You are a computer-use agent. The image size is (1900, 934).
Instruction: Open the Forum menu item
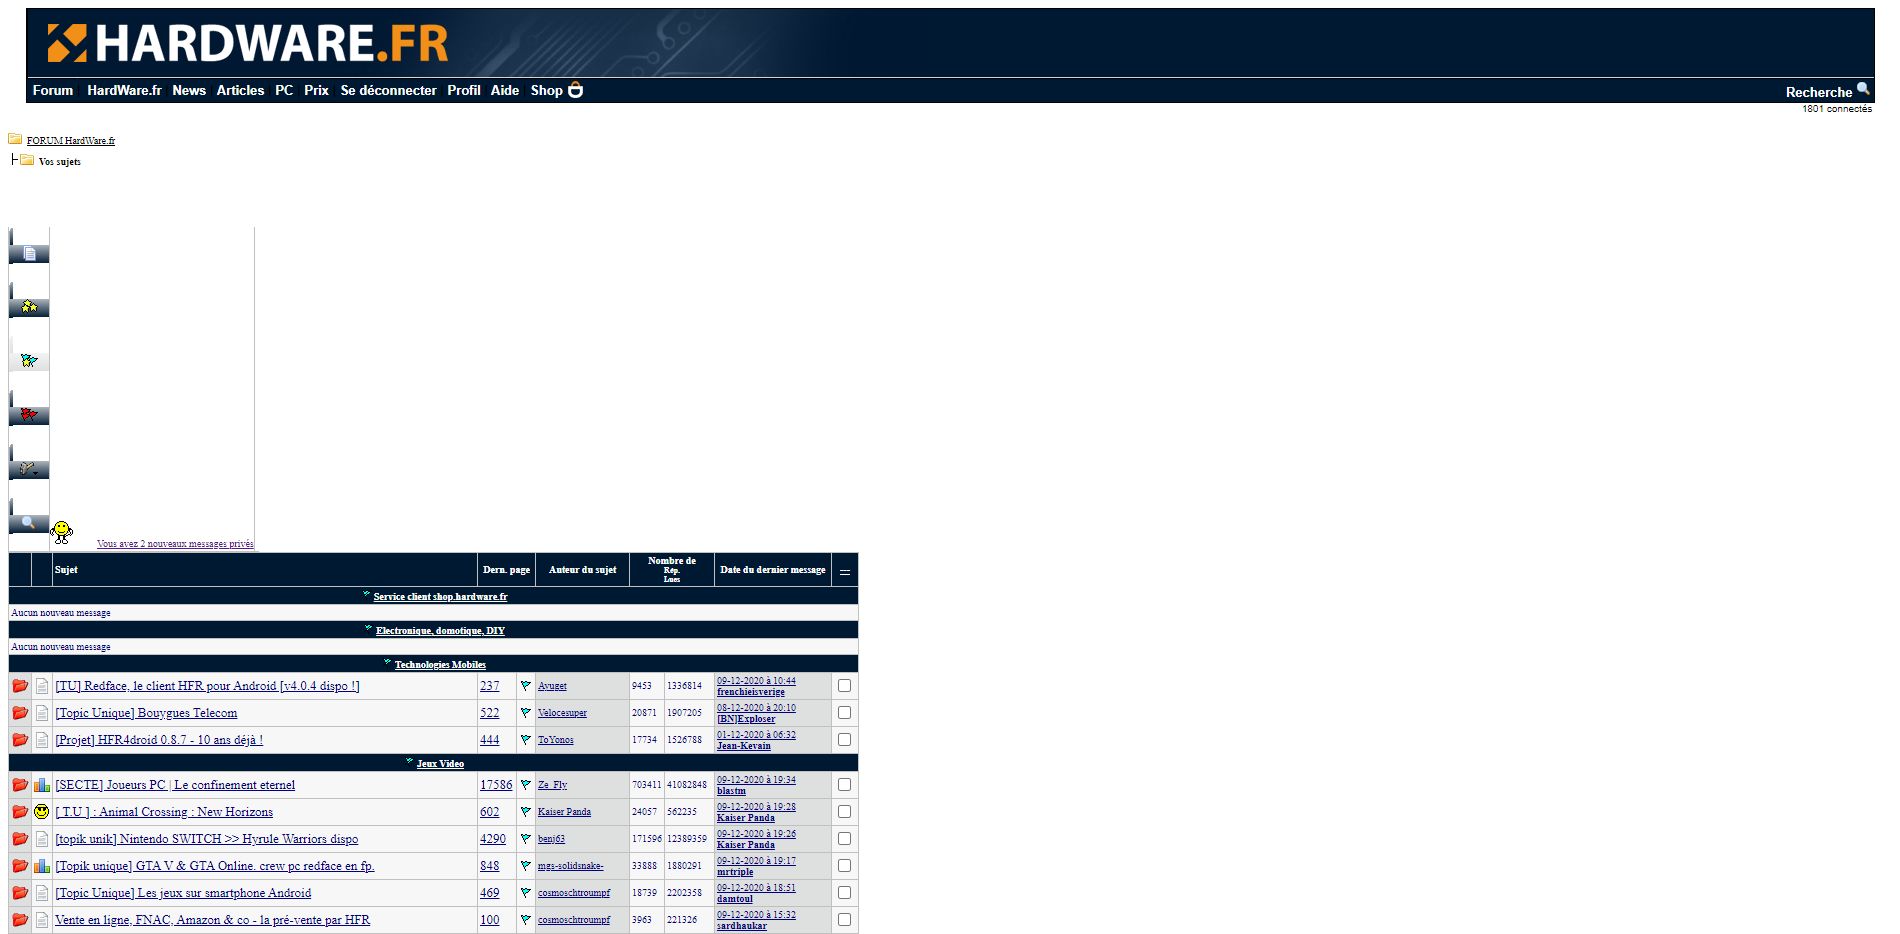[x=53, y=90]
